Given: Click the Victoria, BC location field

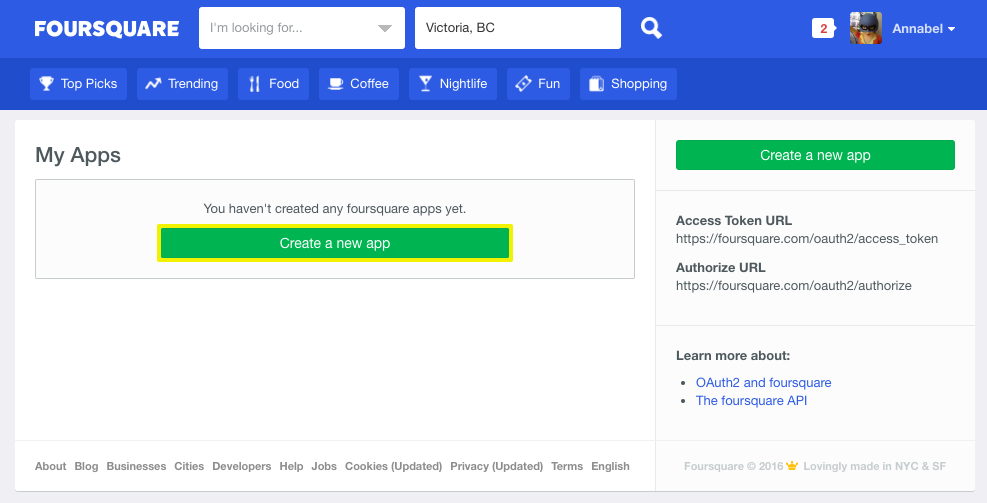Looking at the screenshot, I should click(517, 28).
